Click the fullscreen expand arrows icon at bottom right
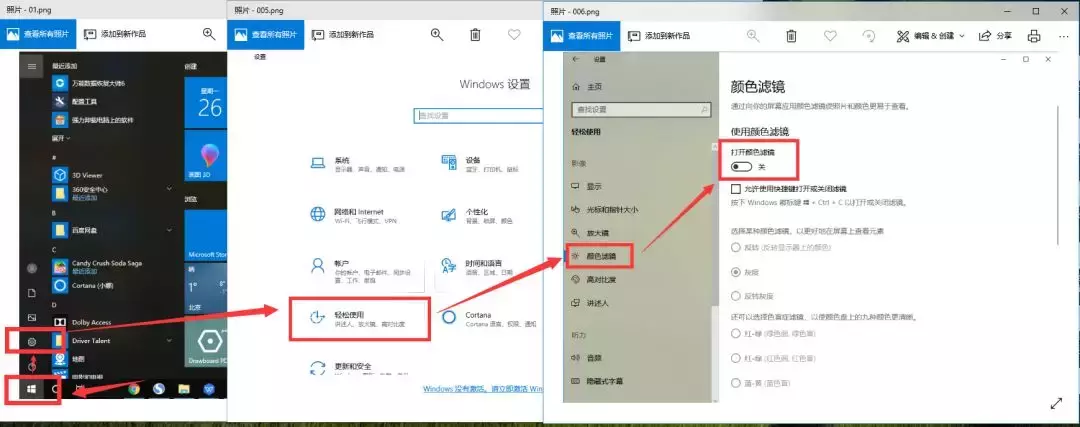The height and width of the screenshot is (427, 1080). [1056, 403]
